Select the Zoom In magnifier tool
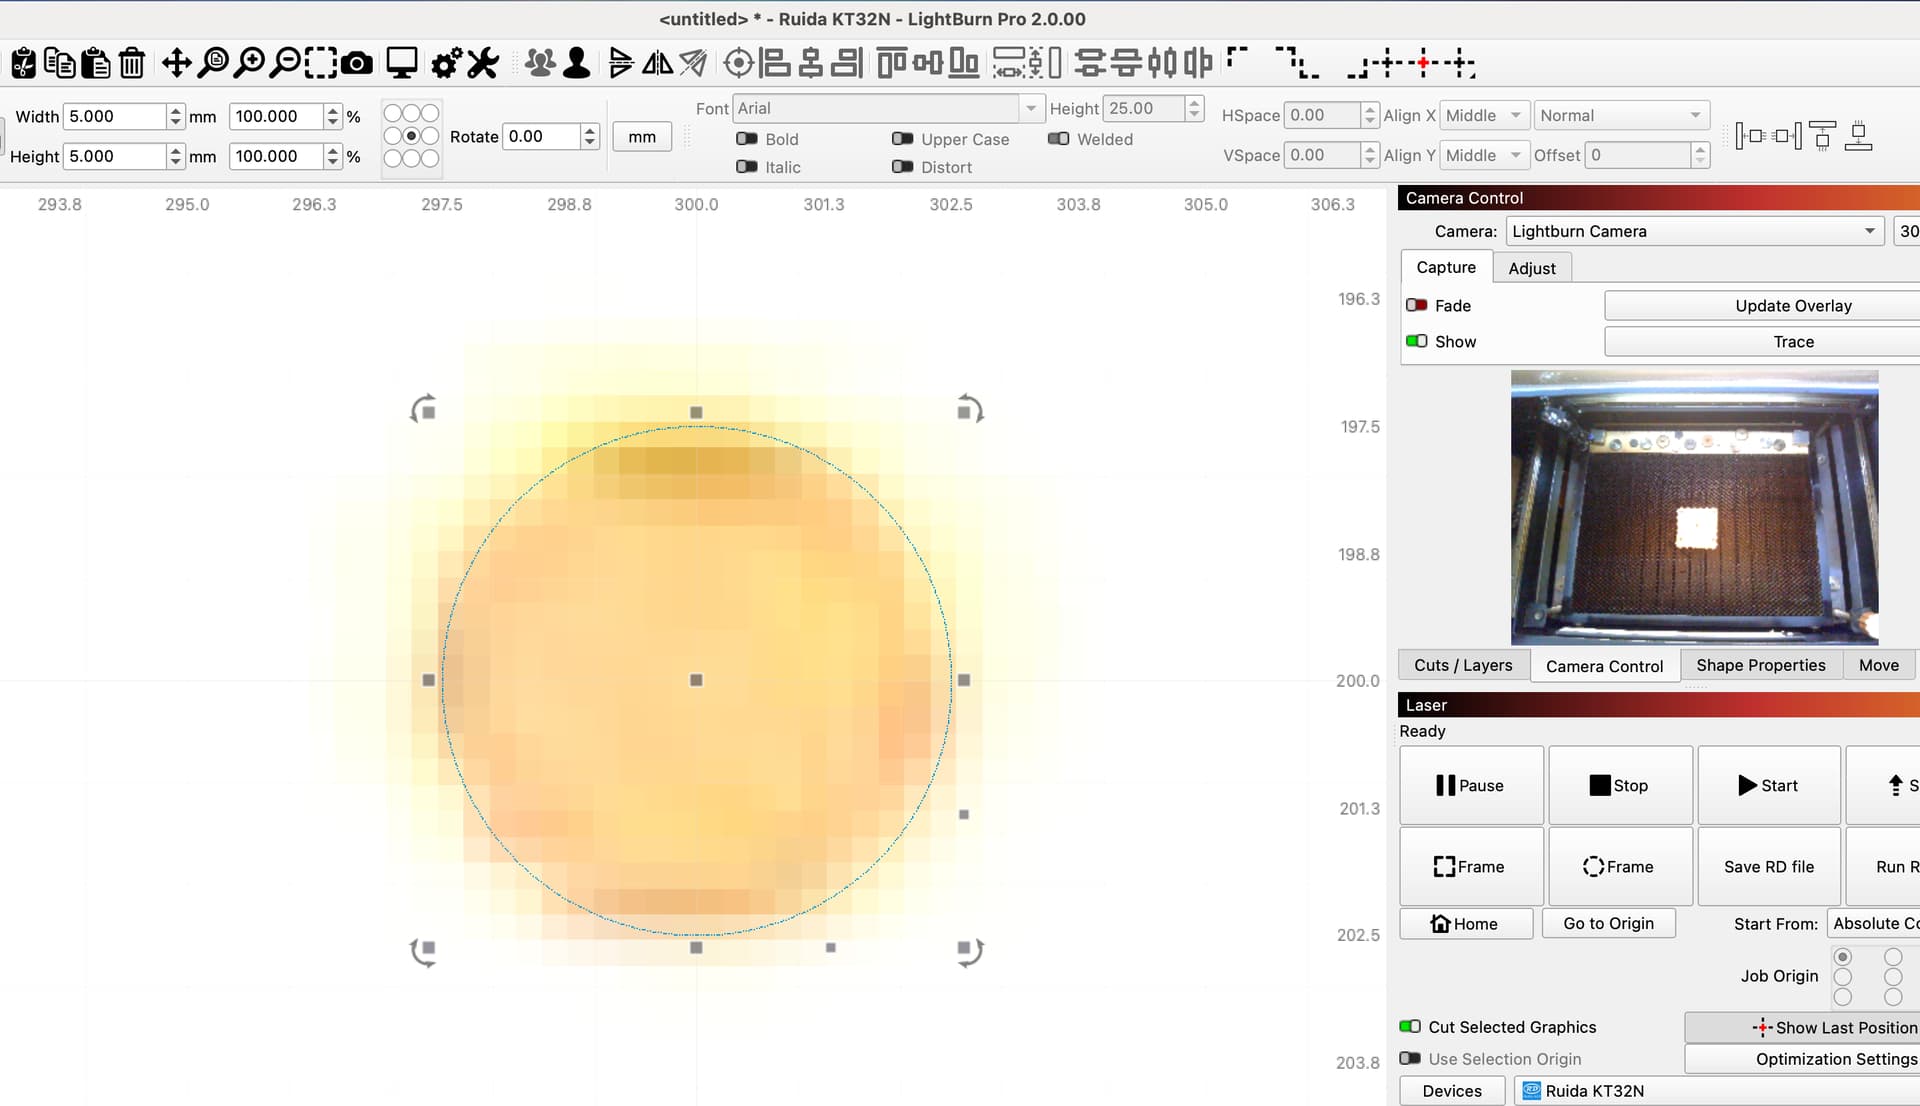Image resolution: width=1920 pixels, height=1106 pixels. point(249,63)
